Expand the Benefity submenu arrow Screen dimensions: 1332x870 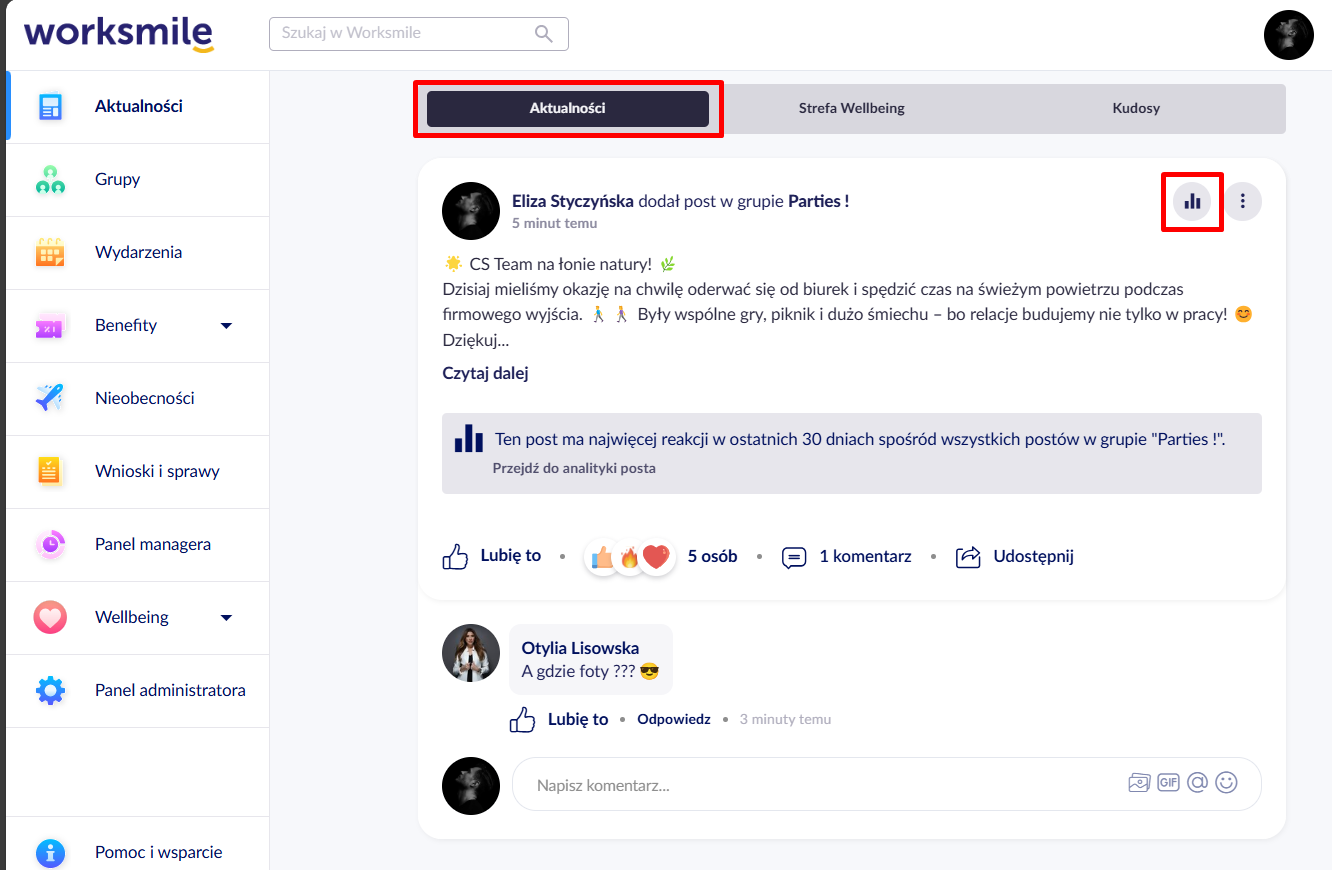(226, 326)
